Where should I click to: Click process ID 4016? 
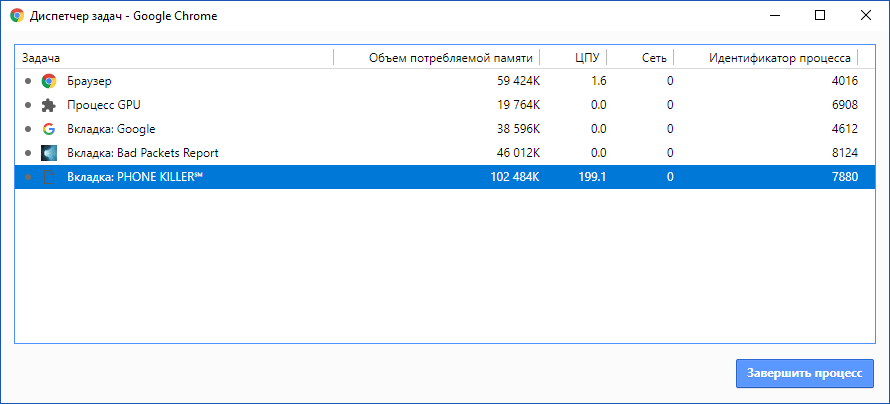[x=845, y=81]
